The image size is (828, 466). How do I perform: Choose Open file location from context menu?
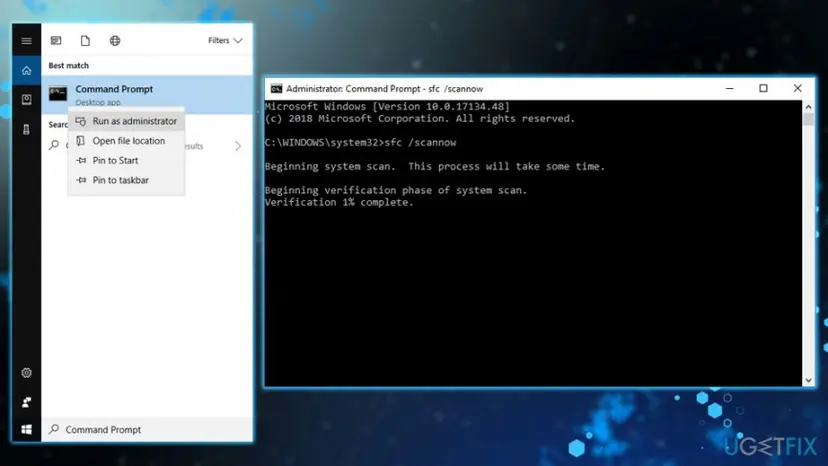click(126, 141)
